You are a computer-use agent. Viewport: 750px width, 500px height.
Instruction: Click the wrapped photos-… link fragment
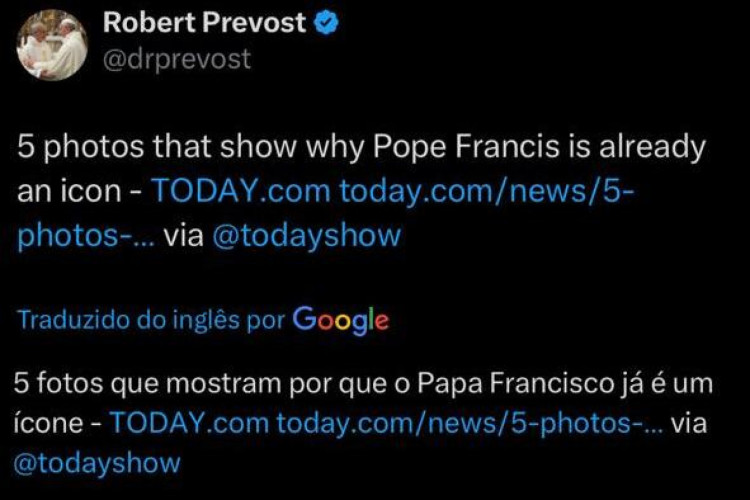[x=86, y=236]
